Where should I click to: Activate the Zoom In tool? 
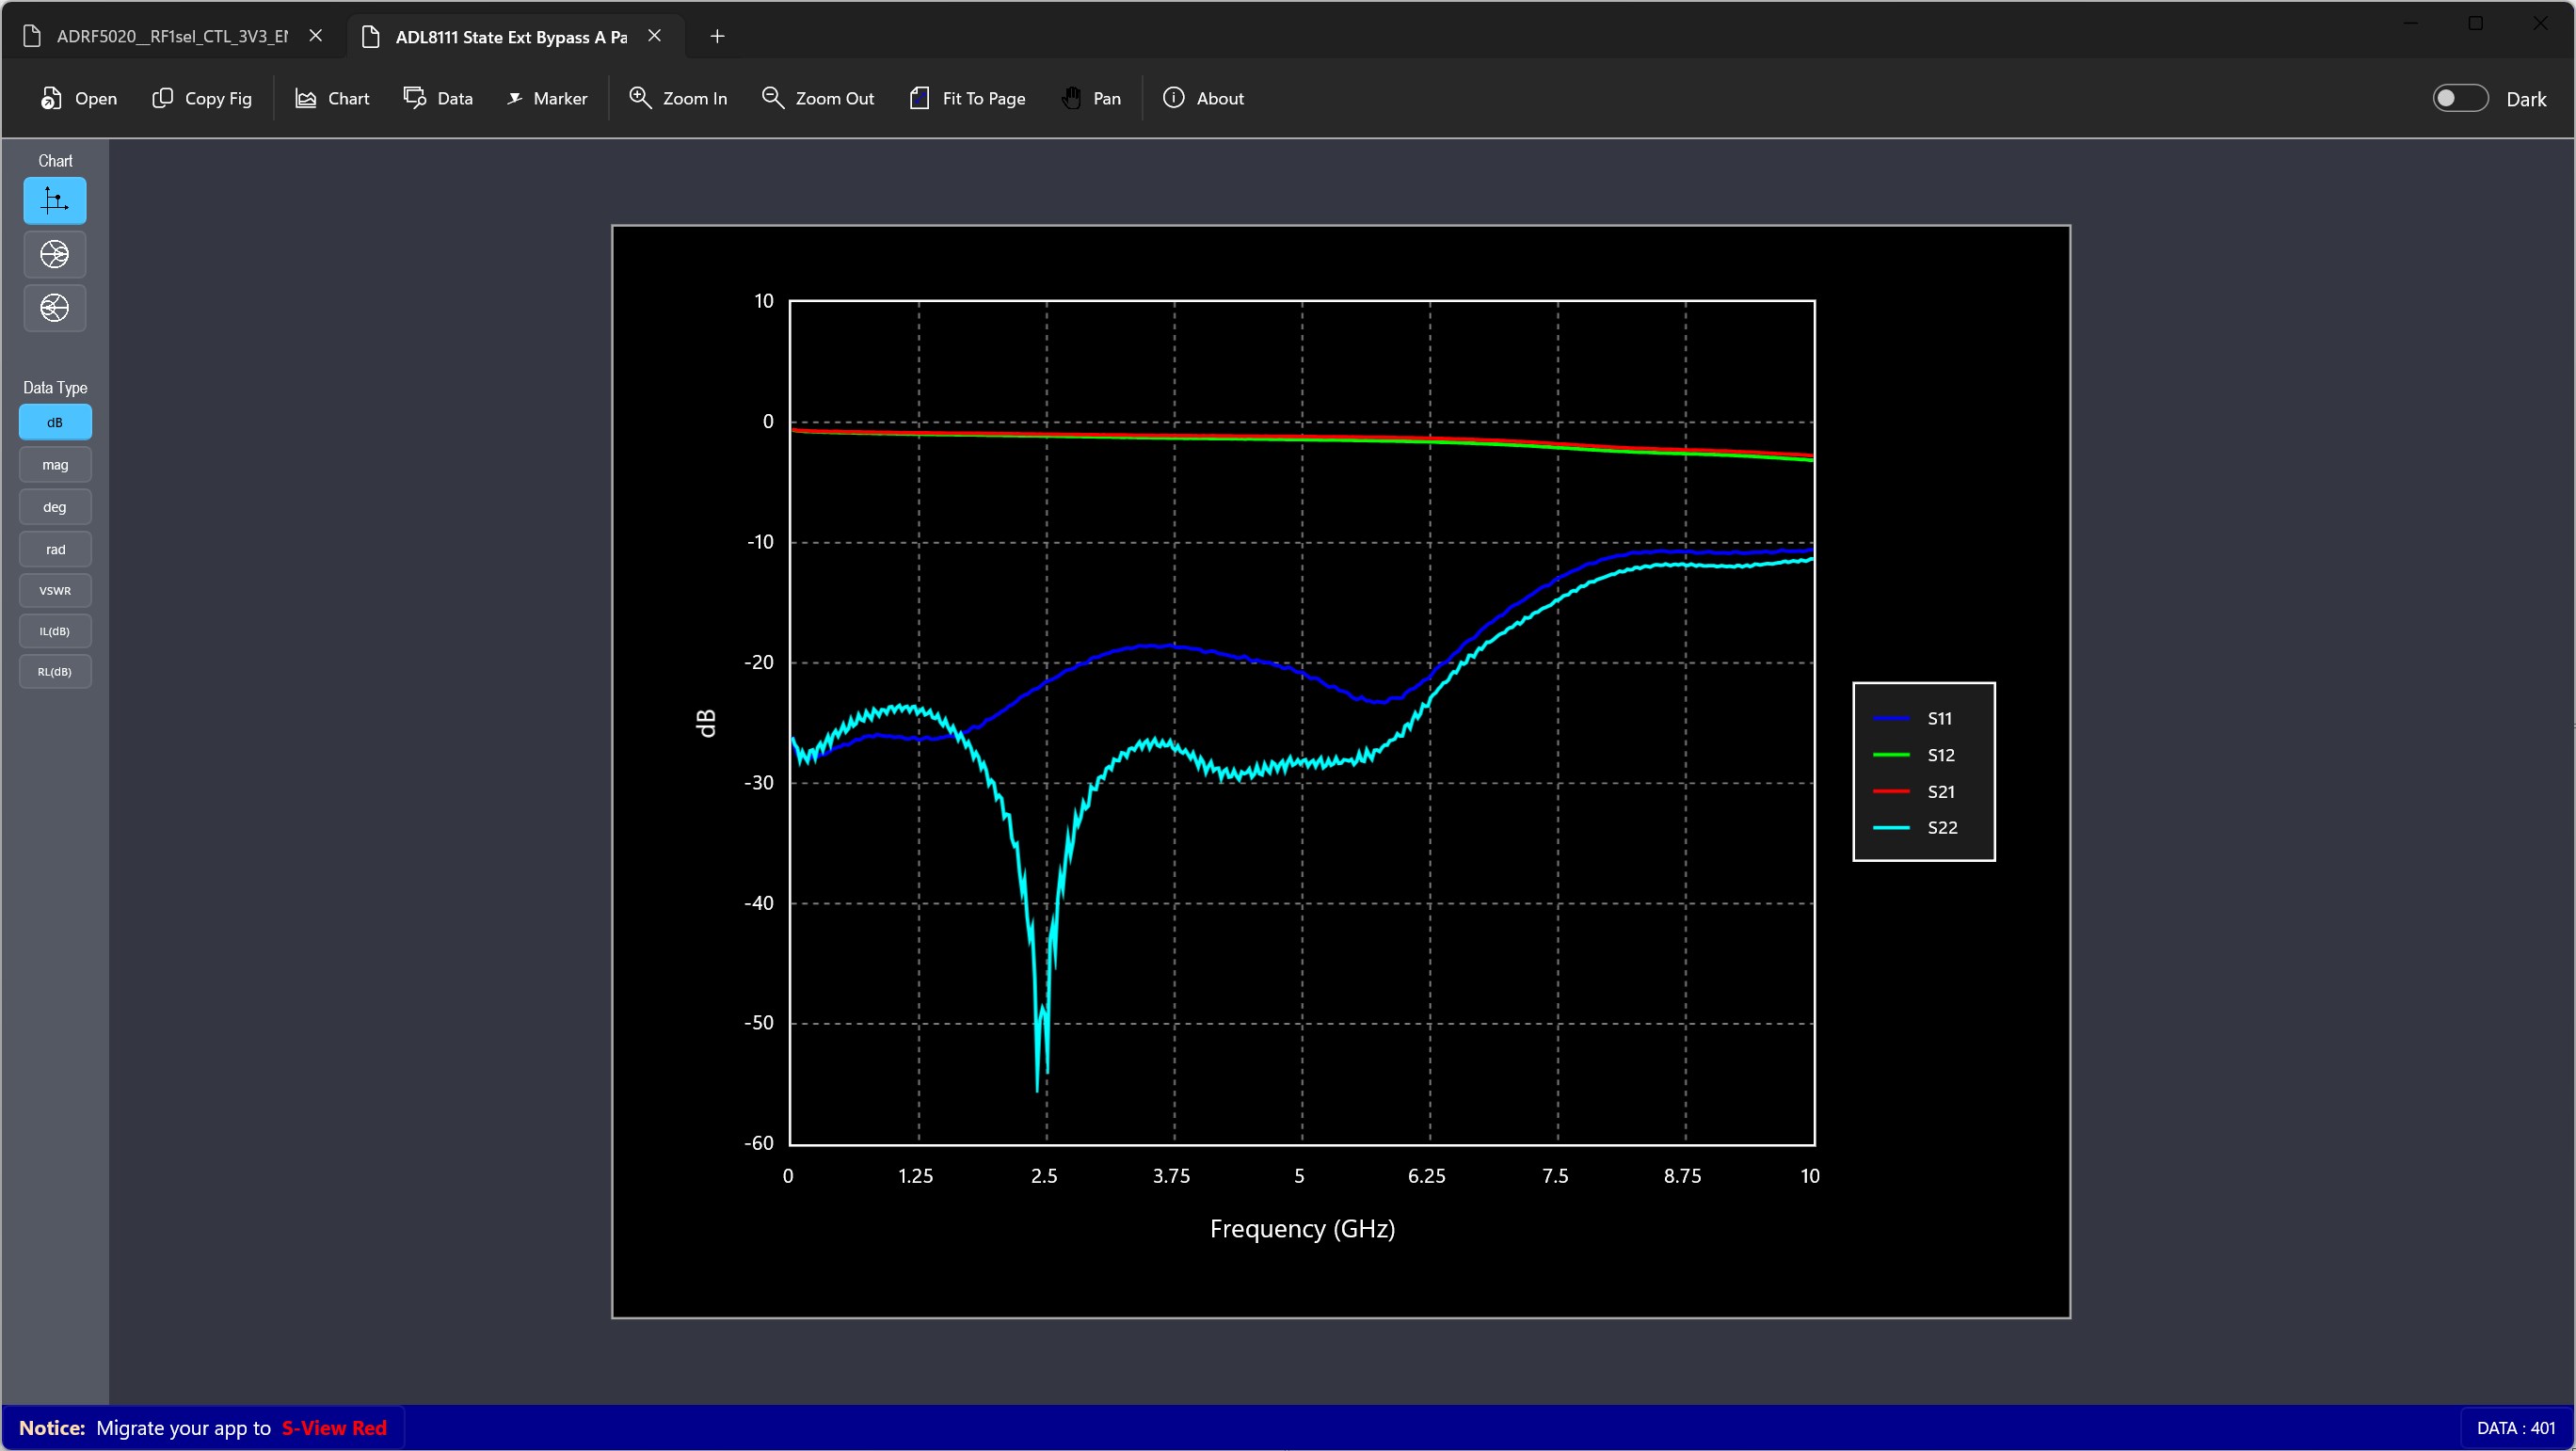click(678, 98)
